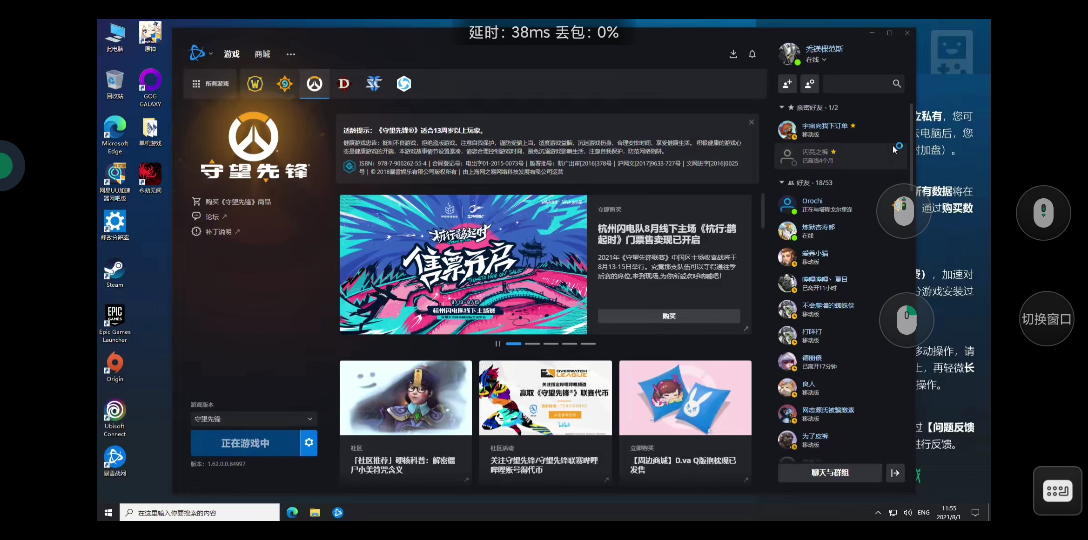
Task: Open the notifications bell
Action: coord(752,54)
